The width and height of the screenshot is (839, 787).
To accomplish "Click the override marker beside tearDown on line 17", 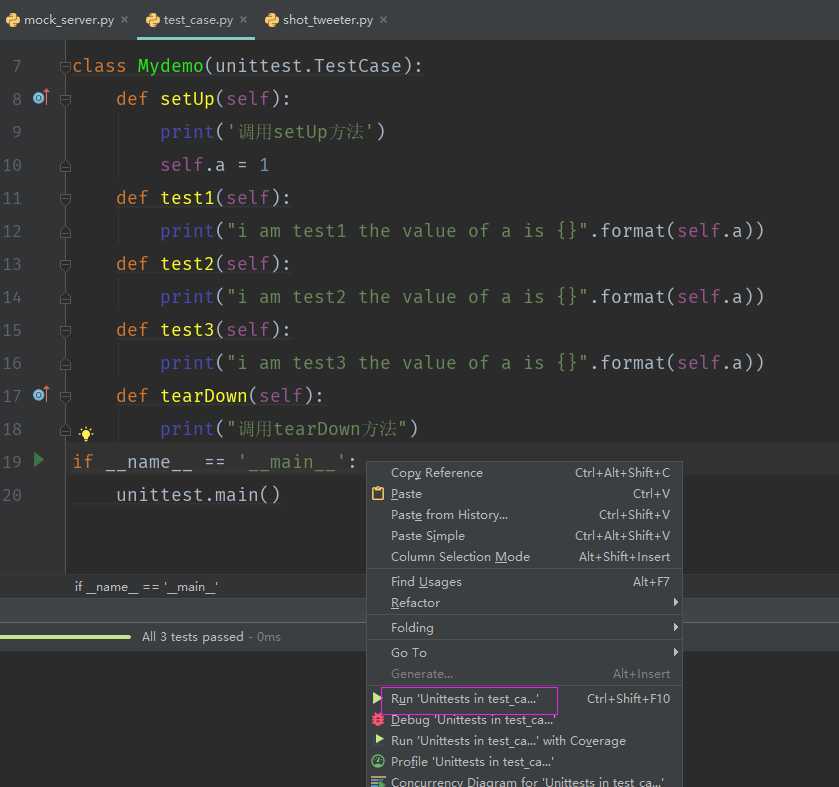I will pos(41,395).
